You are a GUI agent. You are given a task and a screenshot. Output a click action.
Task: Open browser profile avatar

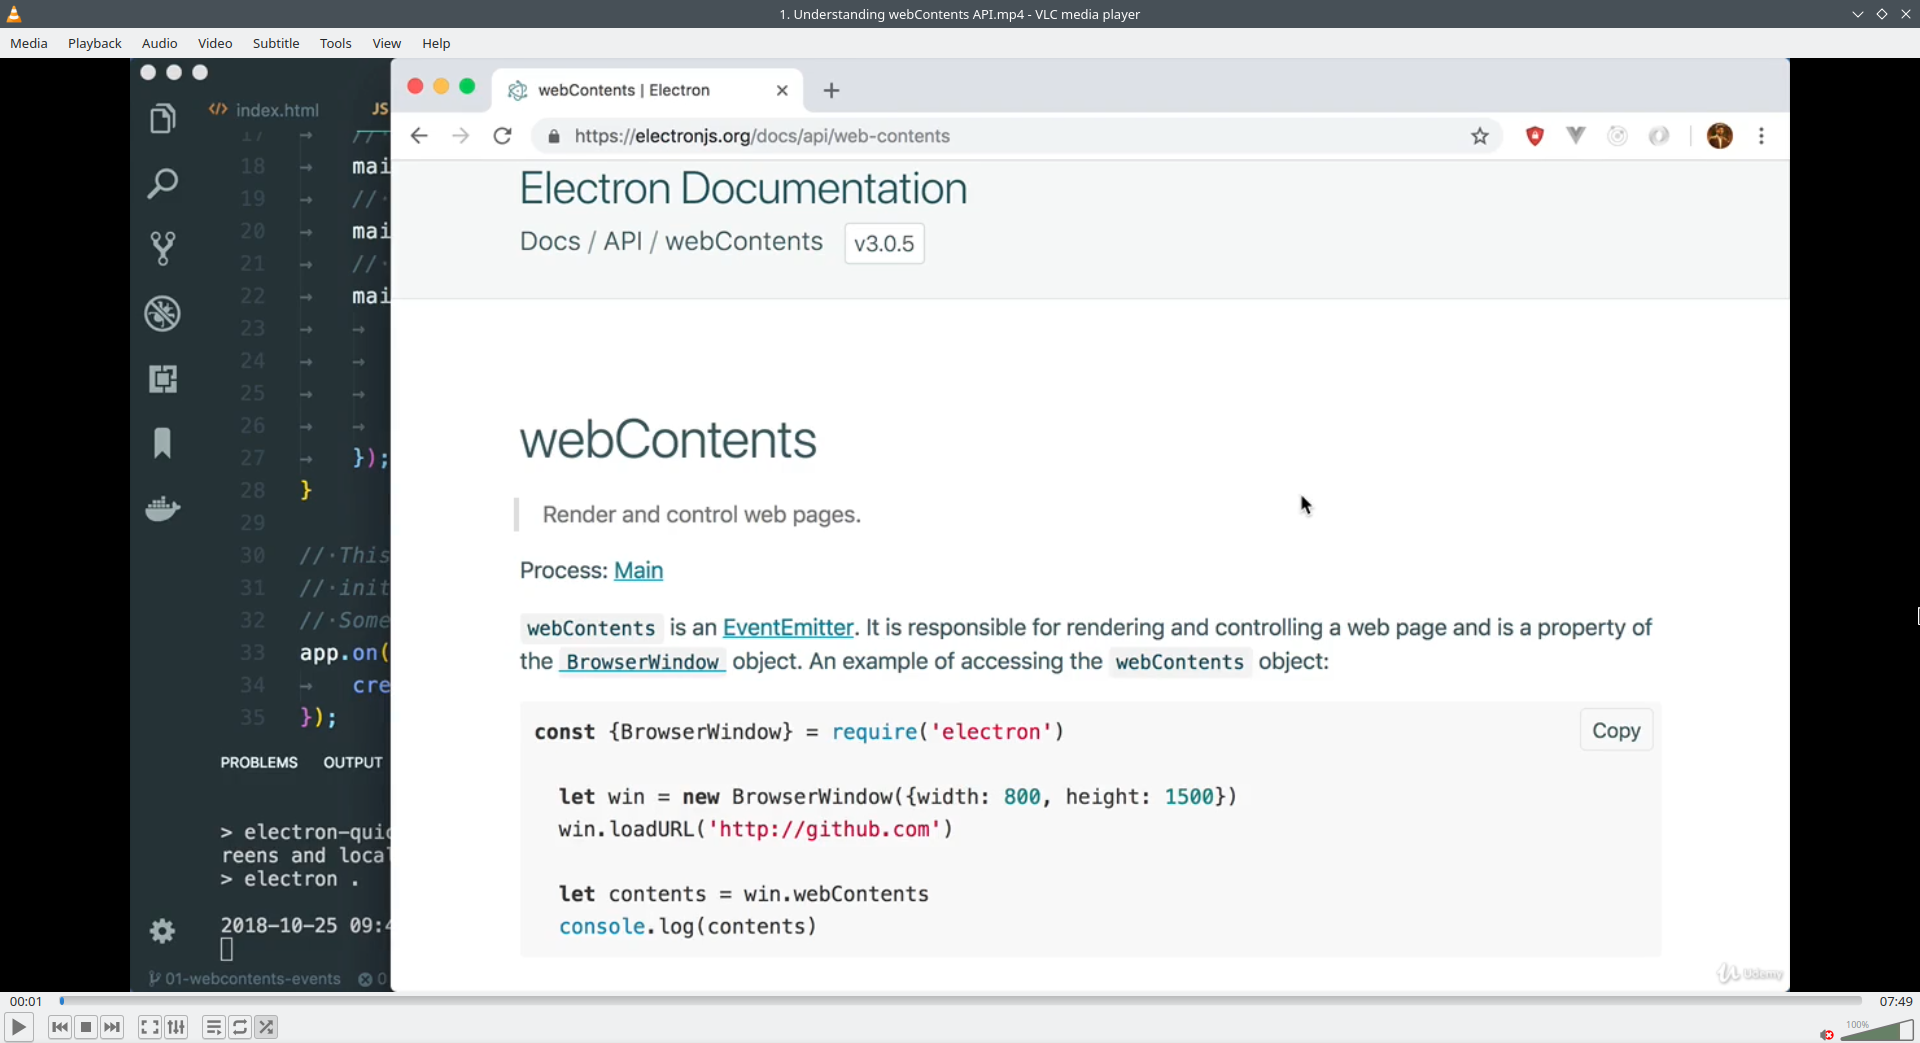1720,136
